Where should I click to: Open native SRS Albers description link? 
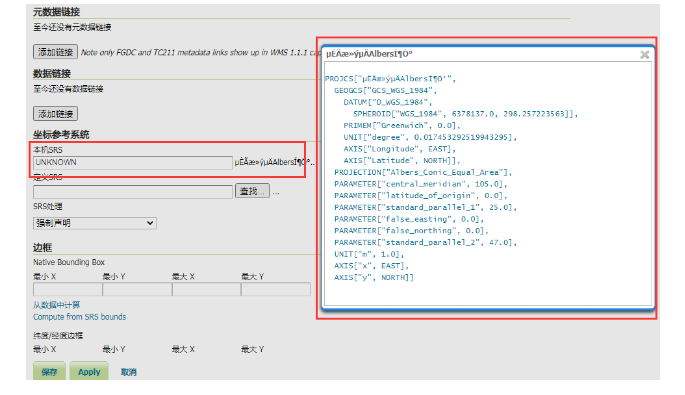pos(274,163)
